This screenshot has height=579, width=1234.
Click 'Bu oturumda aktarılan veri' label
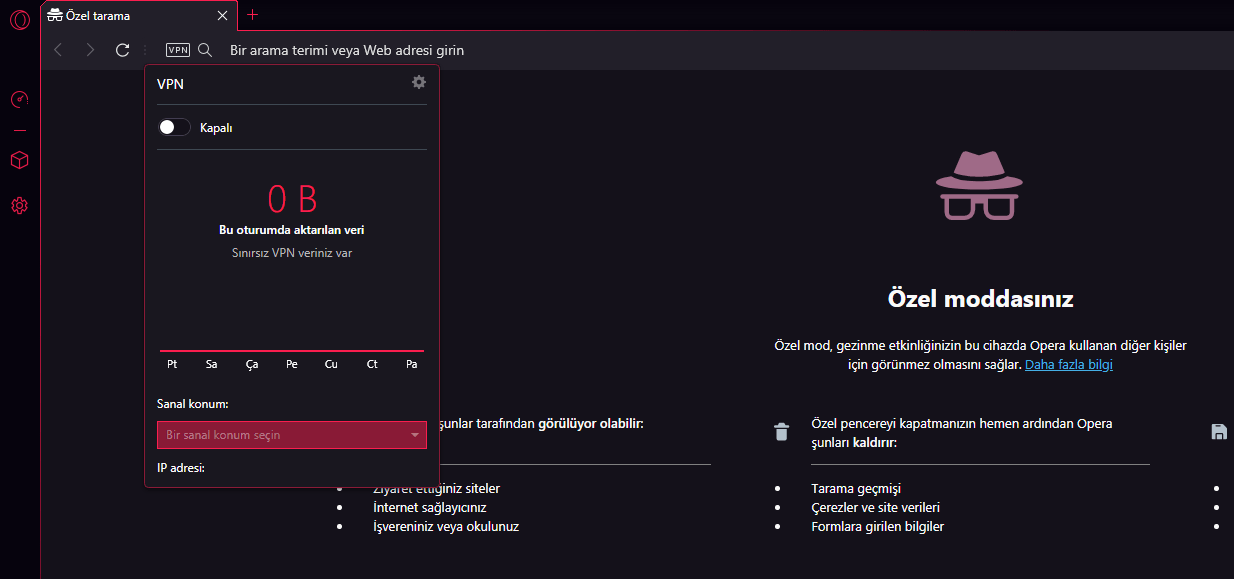pos(292,230)
